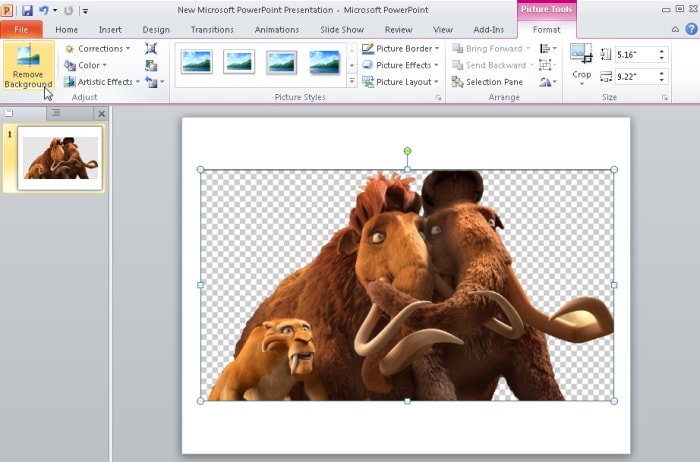The height and width of the screenshot is (462, 700).
Task: Click the Rotate objects icon
Action: coord(548,82)
